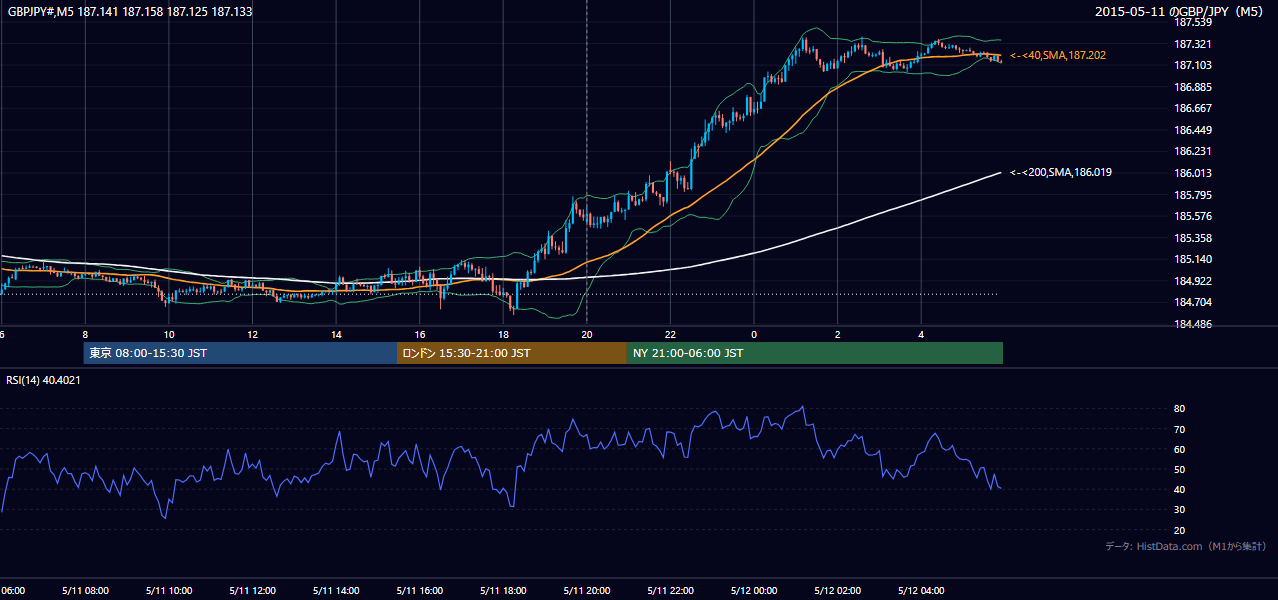Click the 5/11 22:00 bottom time label
The height and width of the screenshot is (600, 1278).
click(x=670, y=591)
